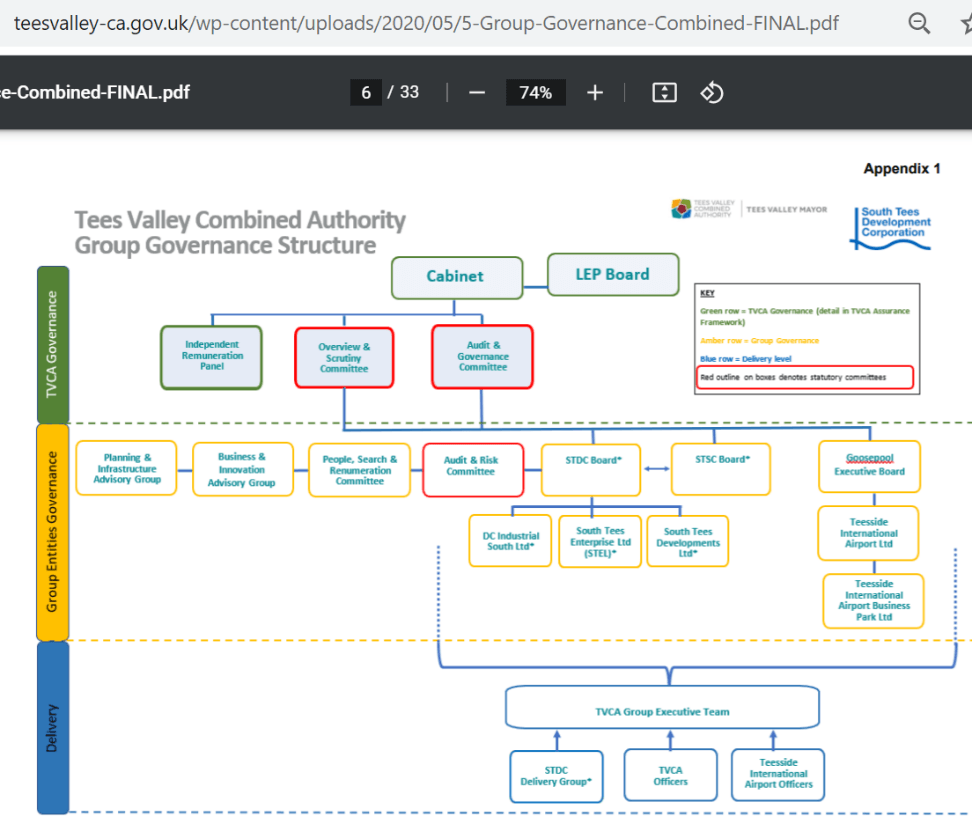Select Overview & Scrutiny Committee box
This screenshot has width=972, height=831.
point(344,358)
